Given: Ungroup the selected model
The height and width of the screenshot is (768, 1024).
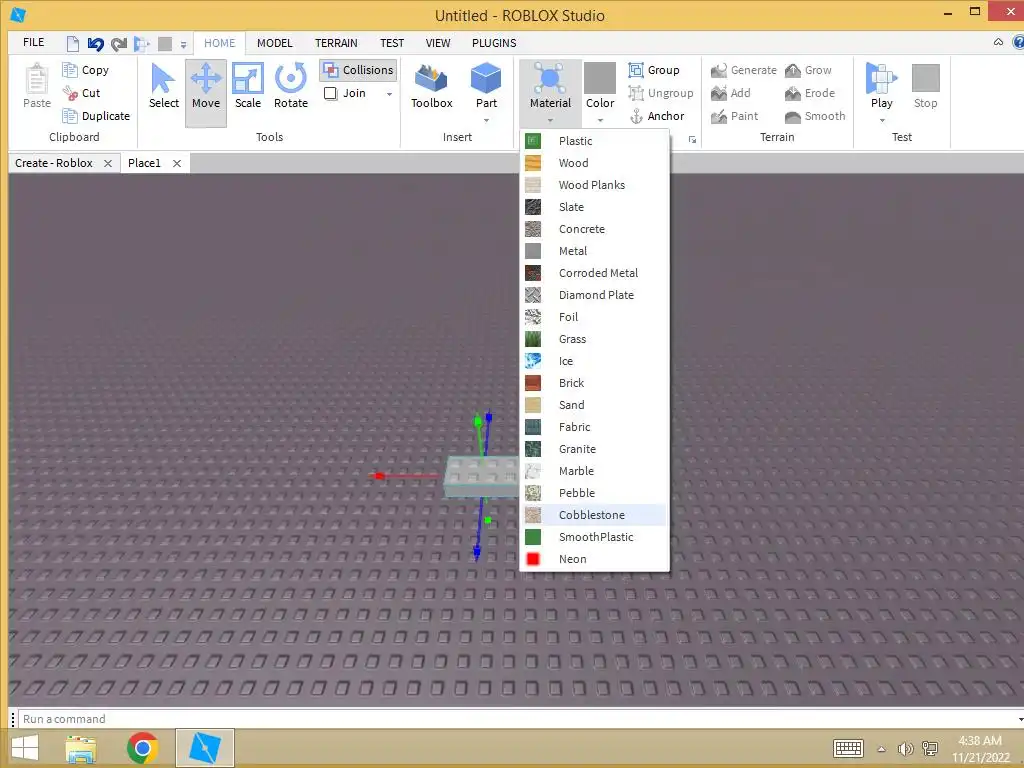Looking at the screenshot, I should point(661,93).
